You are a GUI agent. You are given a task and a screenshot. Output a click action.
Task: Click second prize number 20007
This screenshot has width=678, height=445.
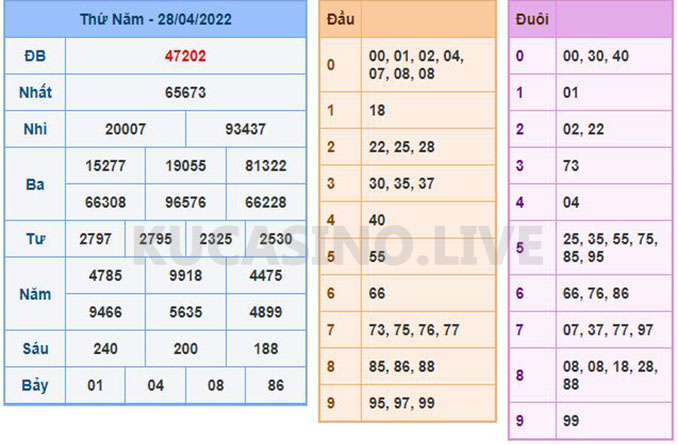pyautogui.click(x=125, y=129)
